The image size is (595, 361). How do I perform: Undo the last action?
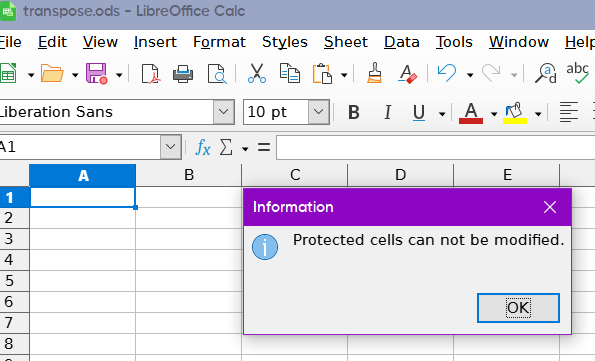(447, 73)
